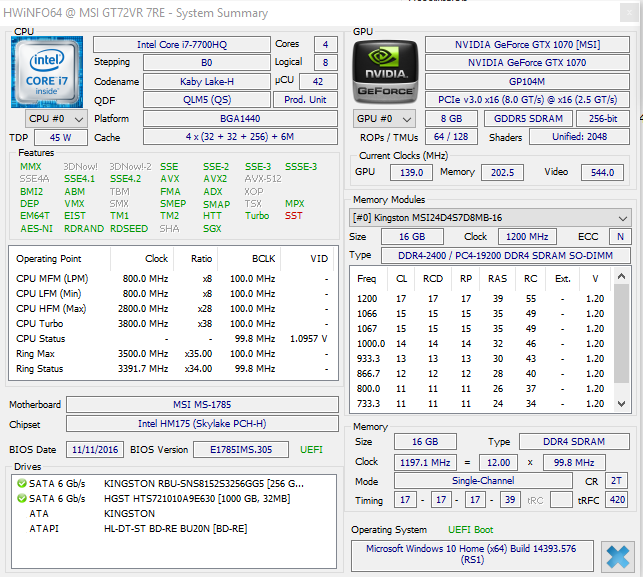This screenshot has width=643, height=577.
Task: Open the GPU #0 selector dropdown
Action: [384, 119]
